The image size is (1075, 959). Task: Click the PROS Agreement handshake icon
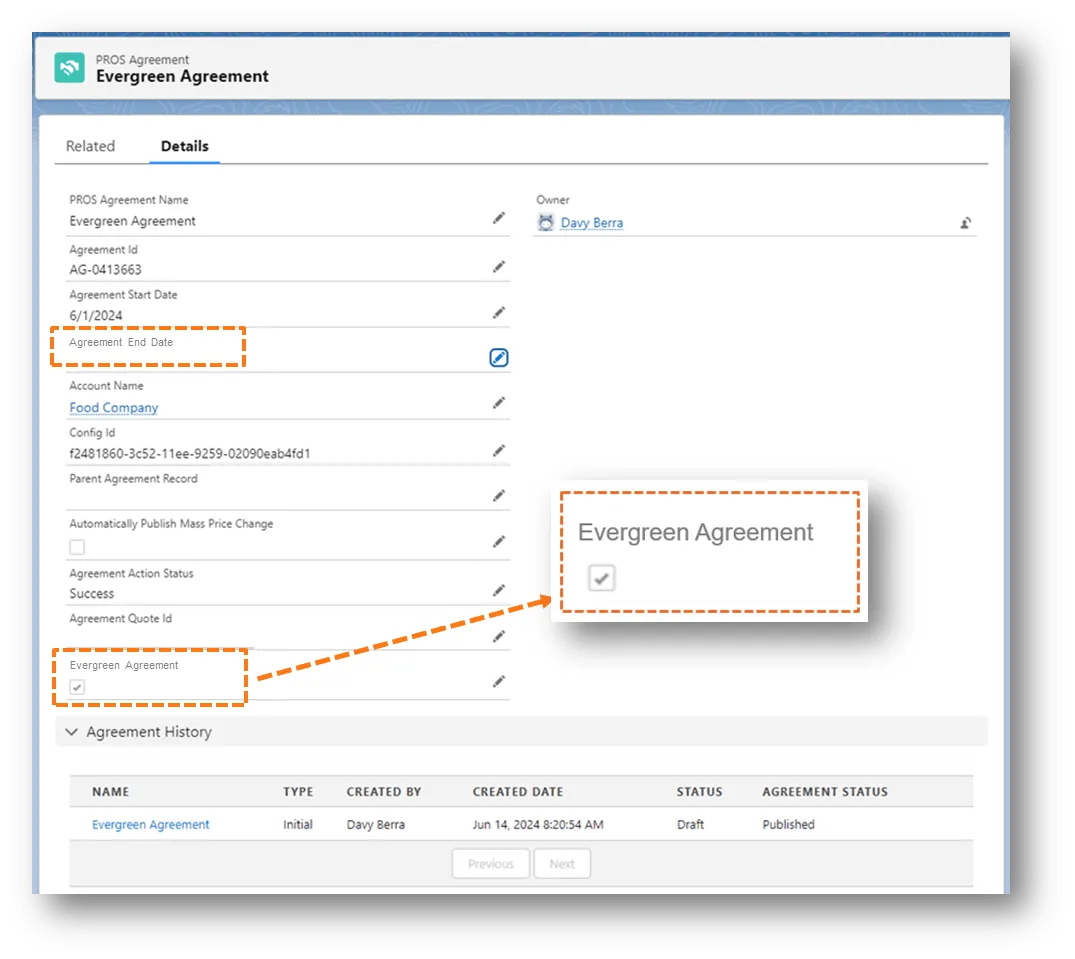69,68
